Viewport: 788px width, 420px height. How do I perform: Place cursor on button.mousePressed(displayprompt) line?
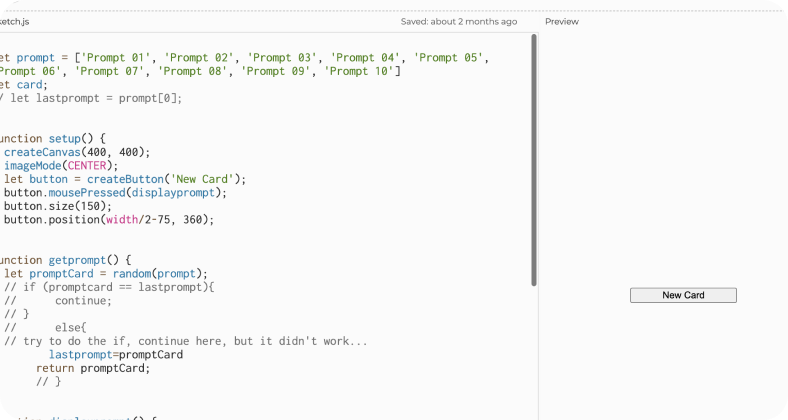[115, 192]
